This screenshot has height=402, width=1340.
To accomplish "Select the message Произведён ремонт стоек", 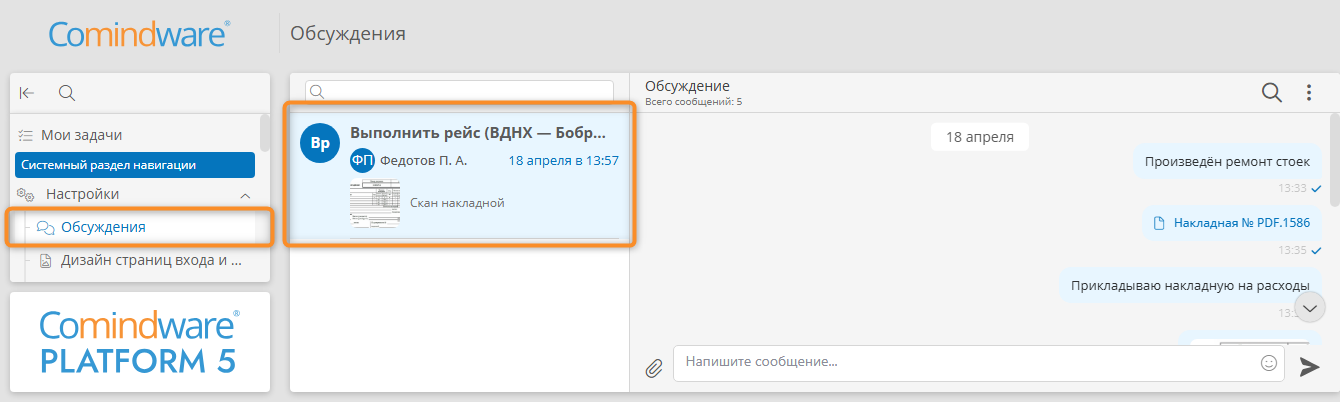I will point(1227,161).
